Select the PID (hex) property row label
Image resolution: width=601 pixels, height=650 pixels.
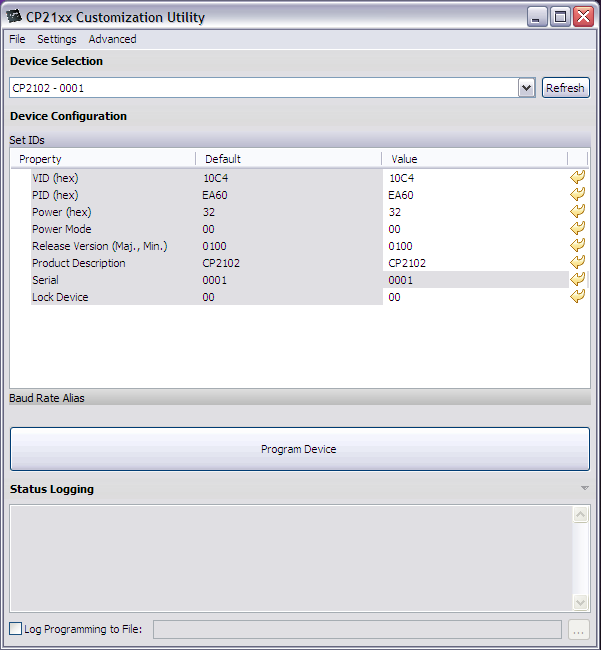point(55,195)
